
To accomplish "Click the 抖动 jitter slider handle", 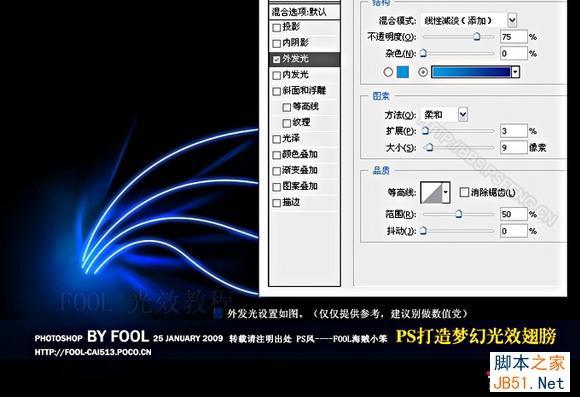I will (x=424, y=230).
